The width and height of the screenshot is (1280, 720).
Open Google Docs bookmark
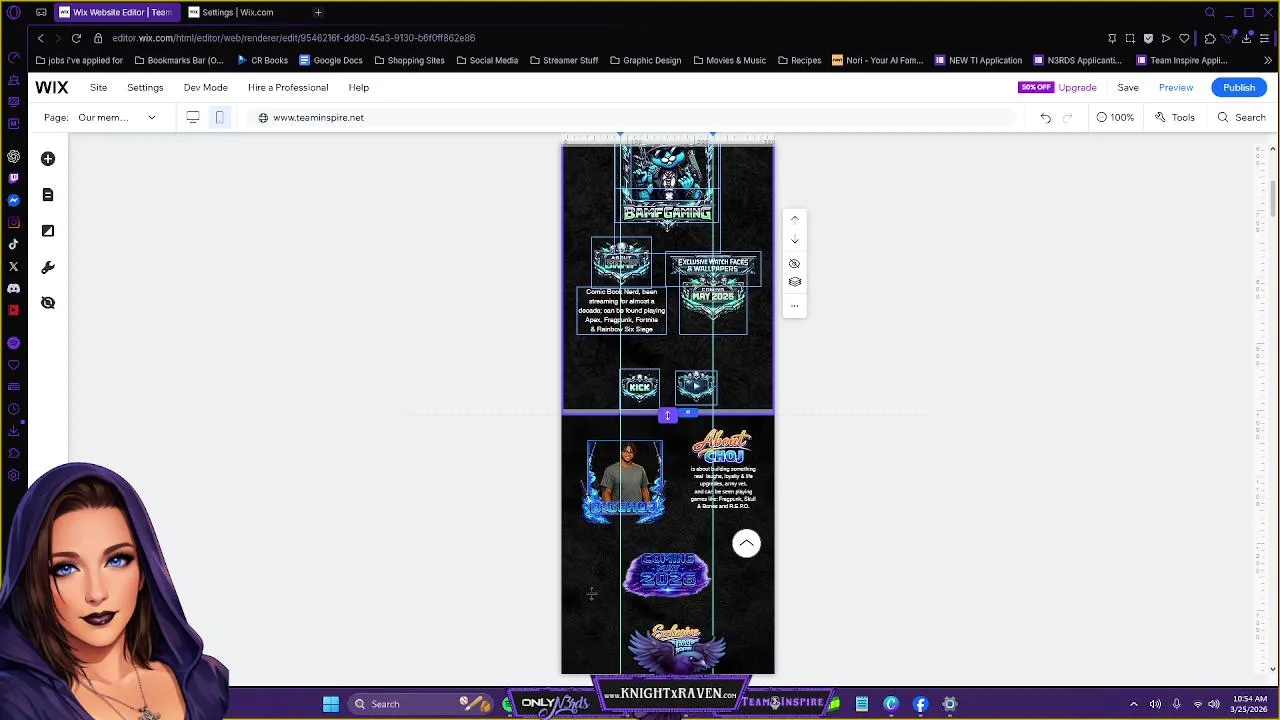[330, 60]
